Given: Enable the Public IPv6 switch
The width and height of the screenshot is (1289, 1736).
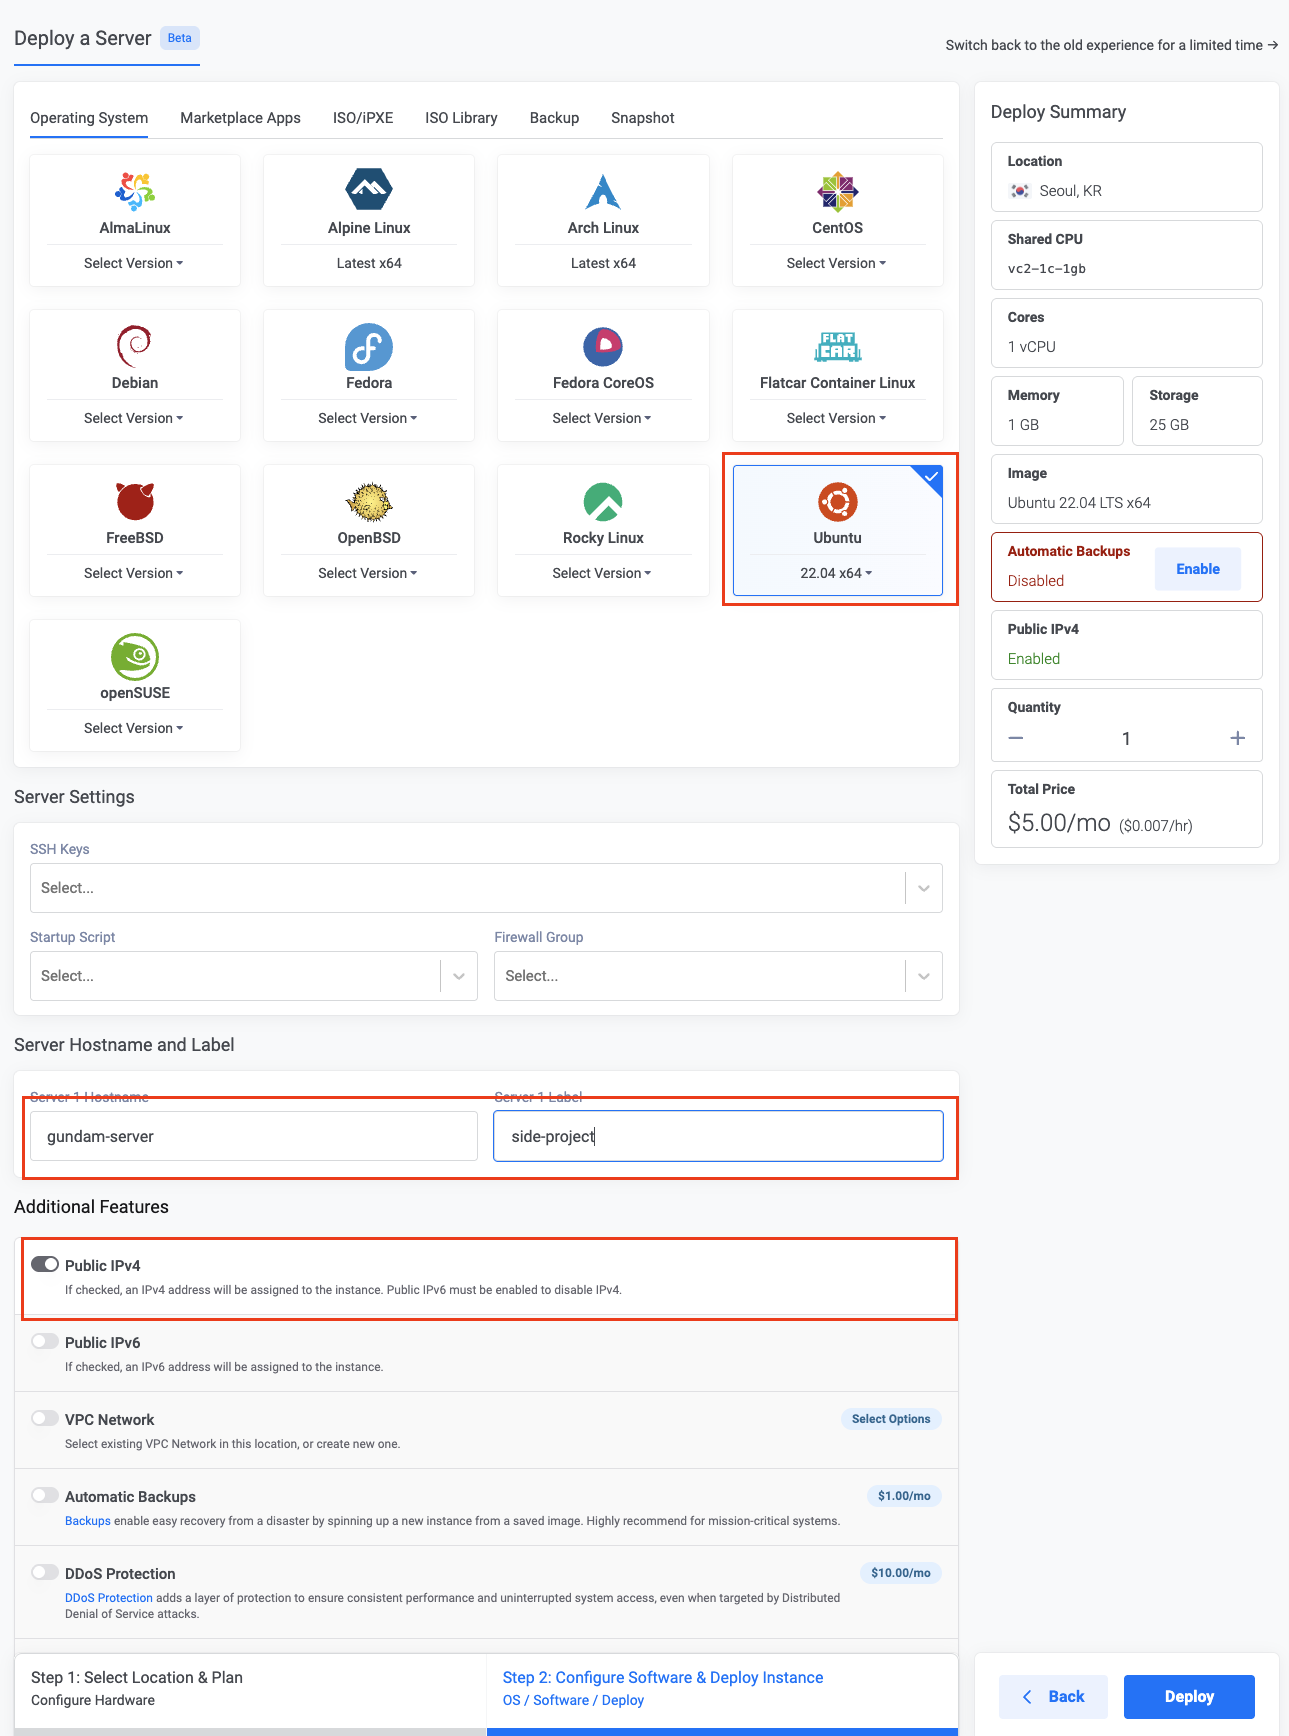Looking at the screenshot, I should click(x=45, y=1341).
